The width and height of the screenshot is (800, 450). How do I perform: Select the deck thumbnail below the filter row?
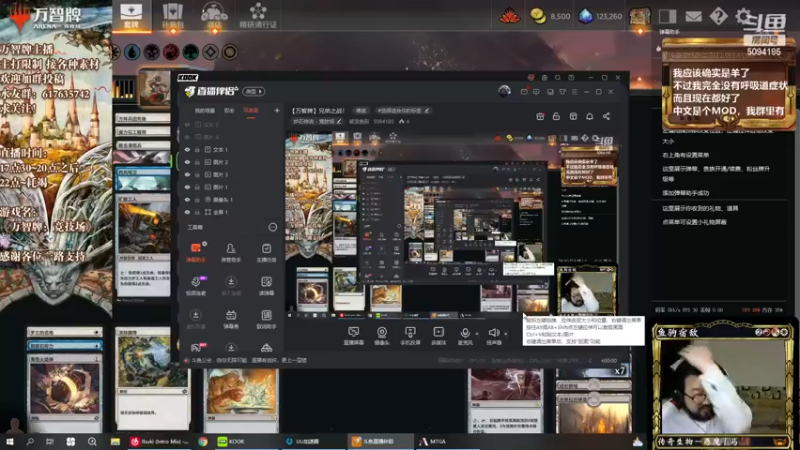155,88
